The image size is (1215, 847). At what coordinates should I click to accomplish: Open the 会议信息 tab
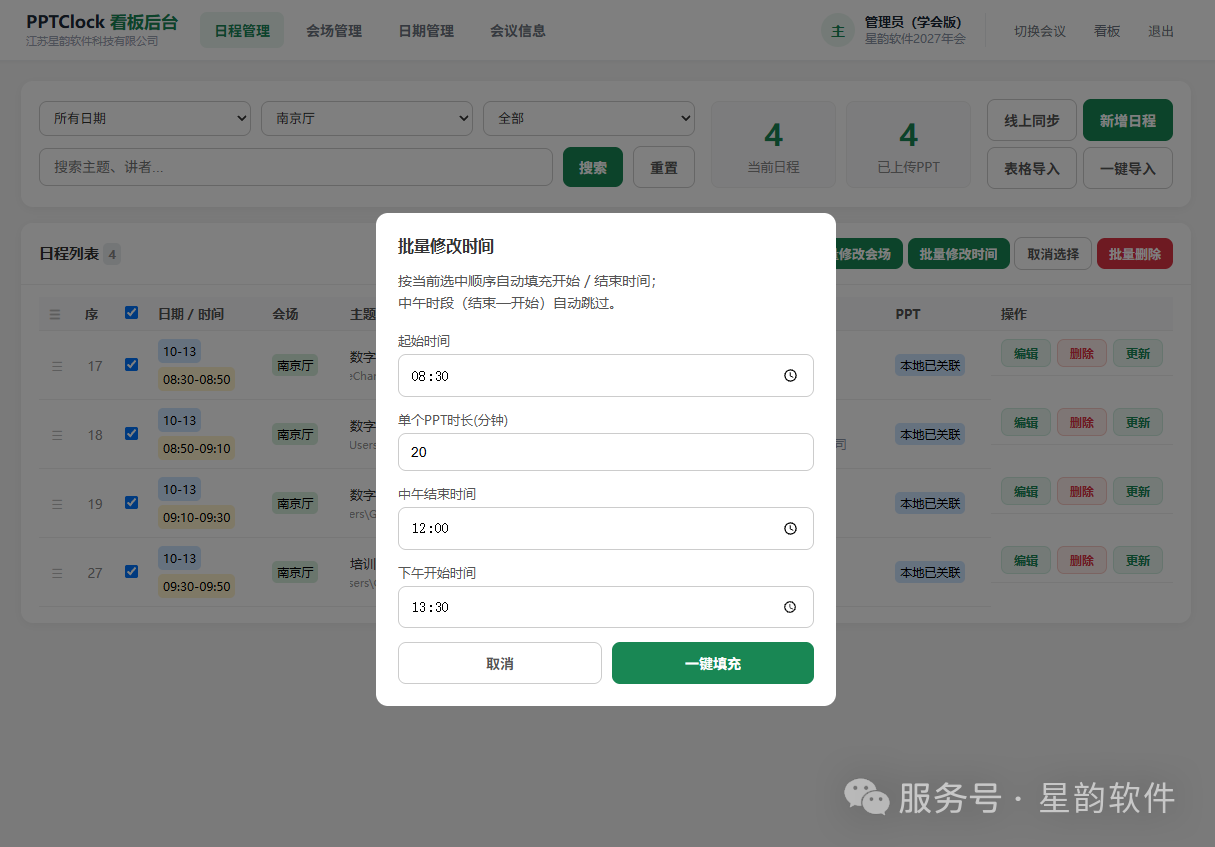click(518, 31)
